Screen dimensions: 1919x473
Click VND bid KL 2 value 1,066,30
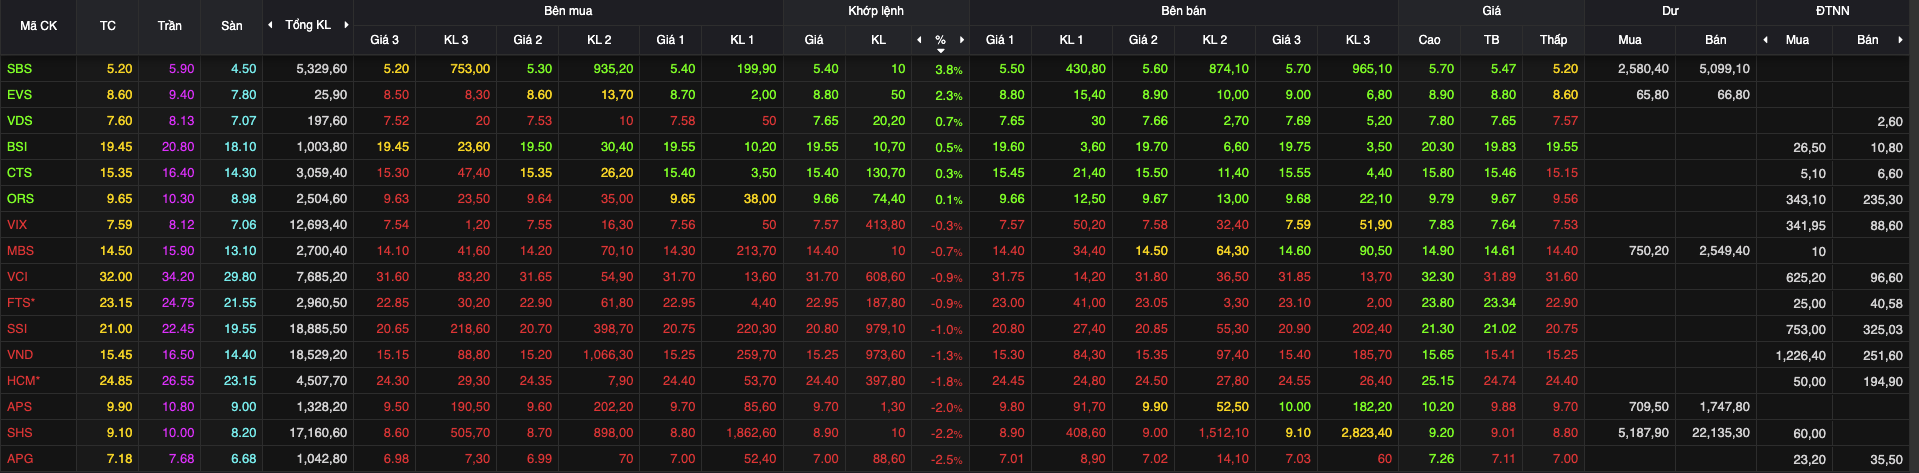(x=608, y=355)
